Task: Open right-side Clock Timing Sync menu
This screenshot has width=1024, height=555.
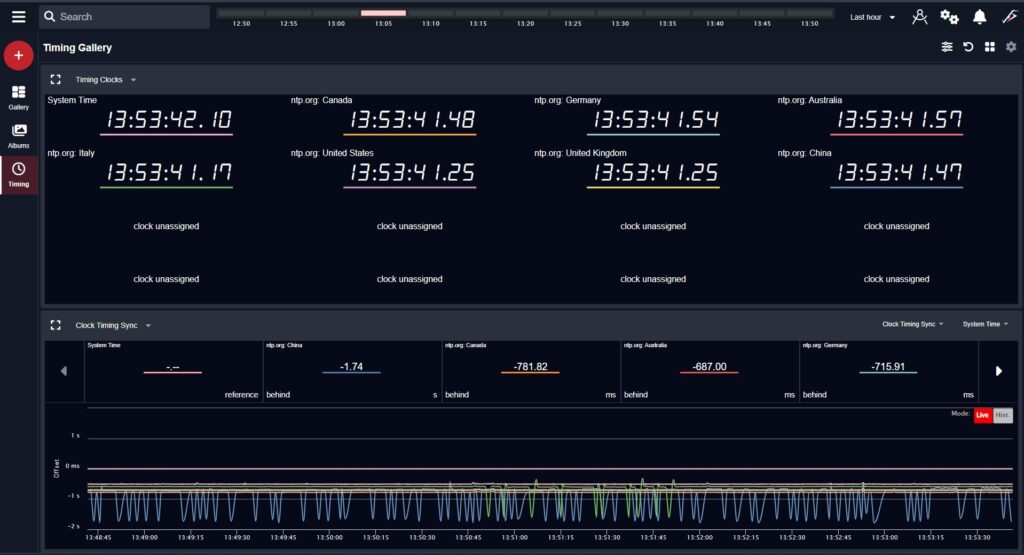Action: point(913,324)
